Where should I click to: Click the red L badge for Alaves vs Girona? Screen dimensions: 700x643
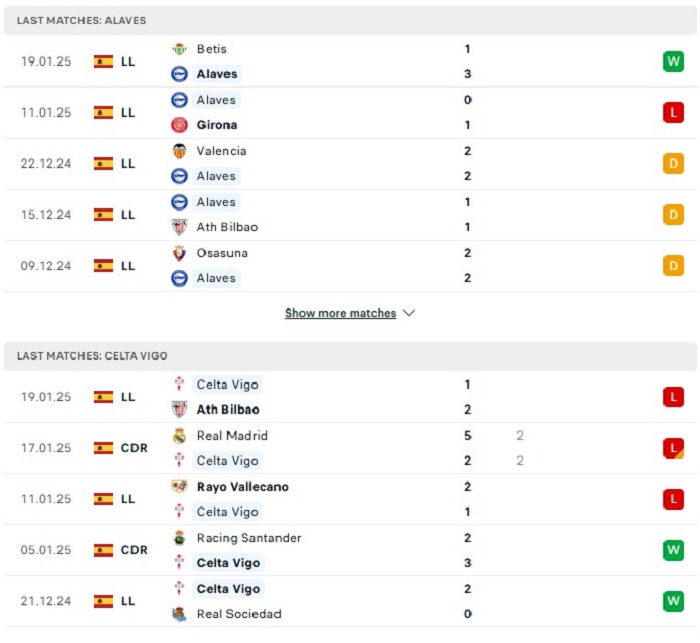(673, 113)
